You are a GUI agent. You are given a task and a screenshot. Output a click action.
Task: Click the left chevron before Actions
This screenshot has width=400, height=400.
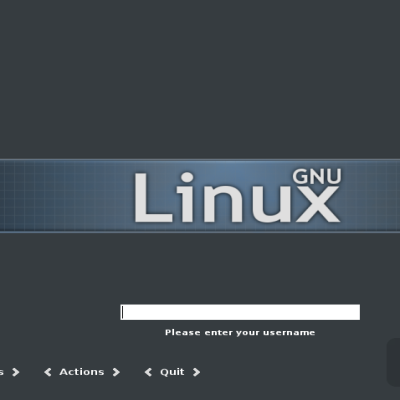(x=48, y=372)
